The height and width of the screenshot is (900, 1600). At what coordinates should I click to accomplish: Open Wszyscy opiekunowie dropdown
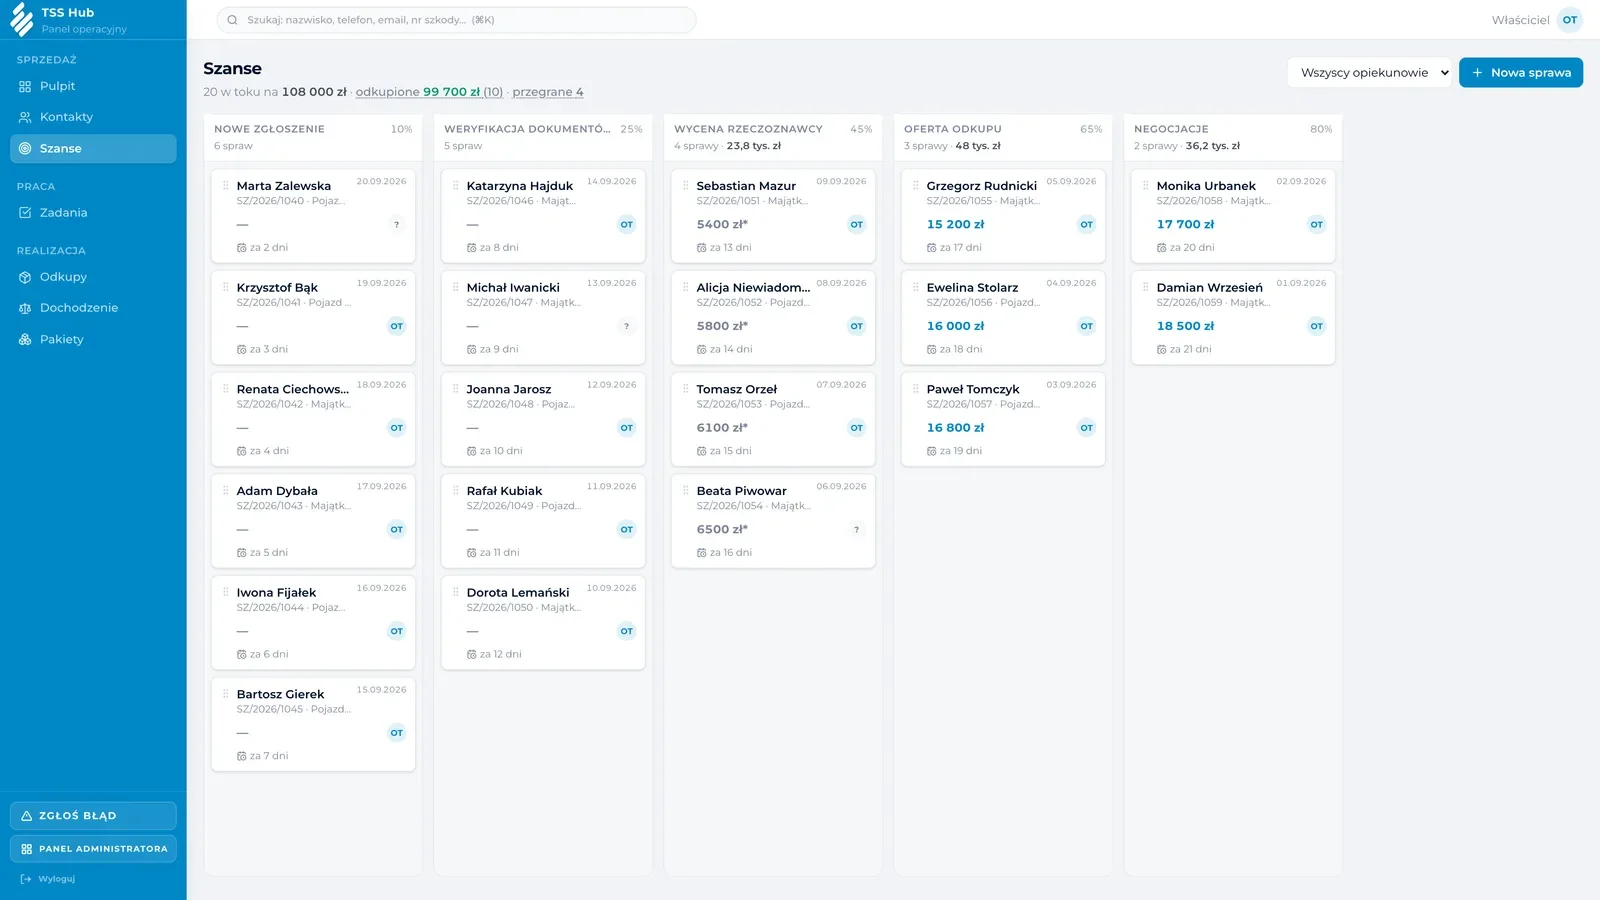[1369, 73]
